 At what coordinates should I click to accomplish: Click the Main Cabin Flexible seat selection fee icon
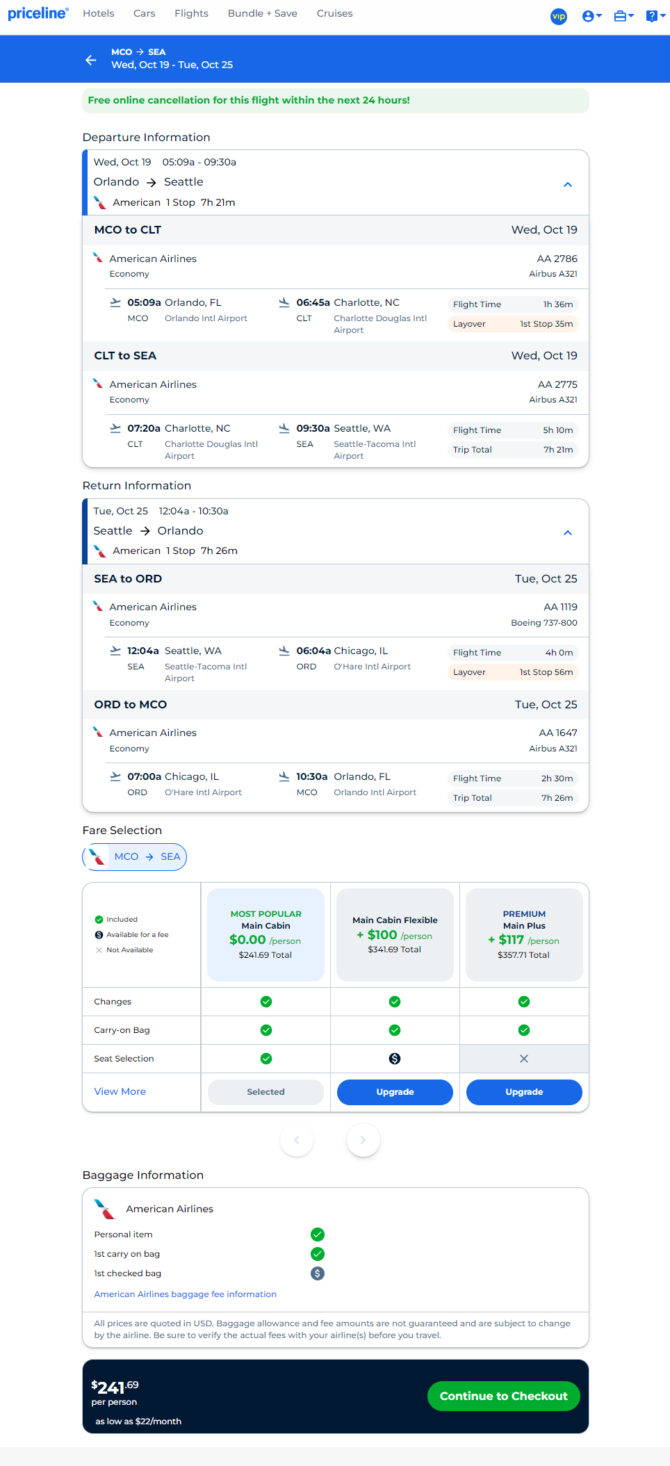coord(395,1058)
